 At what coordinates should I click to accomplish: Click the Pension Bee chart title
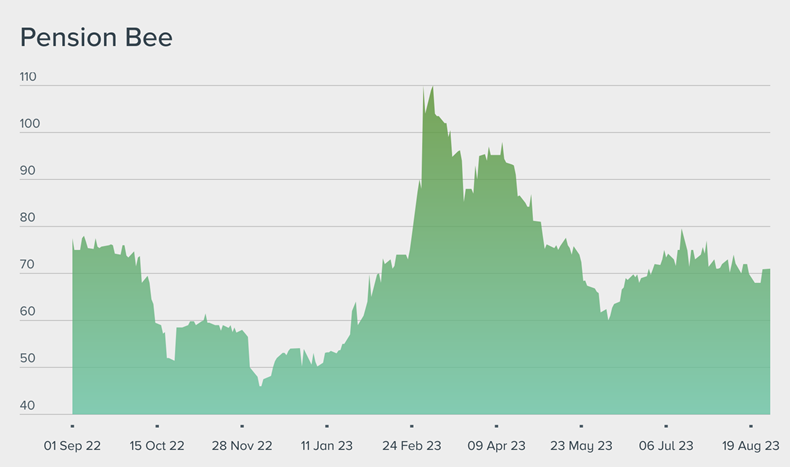pyautogui.click(x=96, y=38)
